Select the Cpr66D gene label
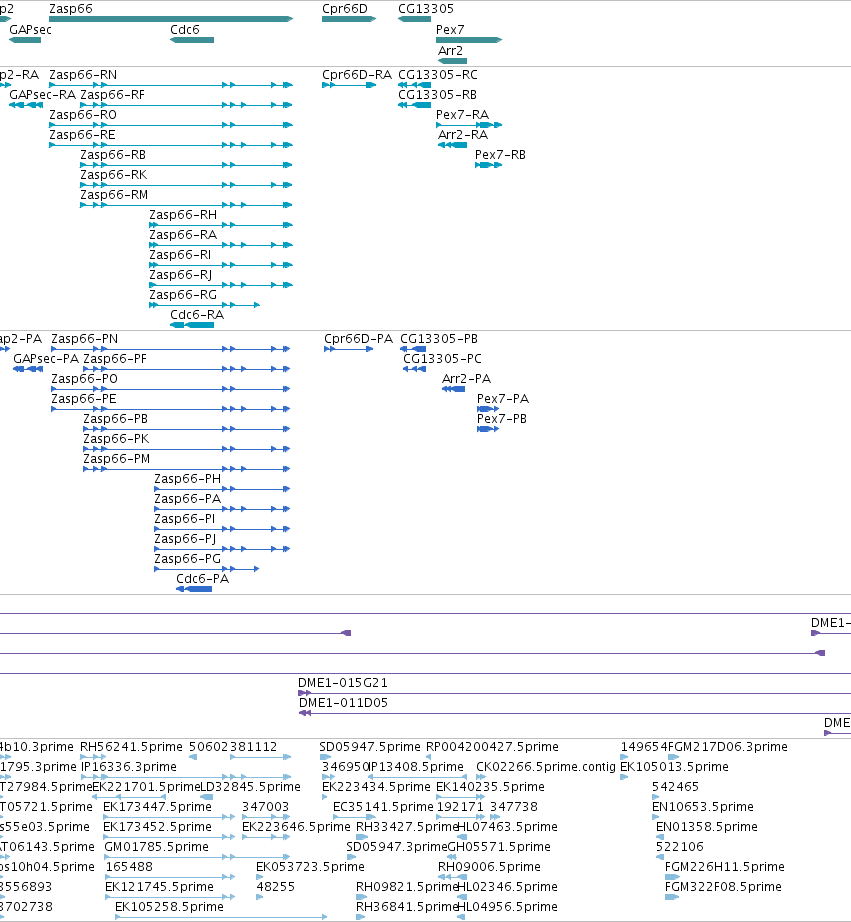 click(x=345, y=9)
